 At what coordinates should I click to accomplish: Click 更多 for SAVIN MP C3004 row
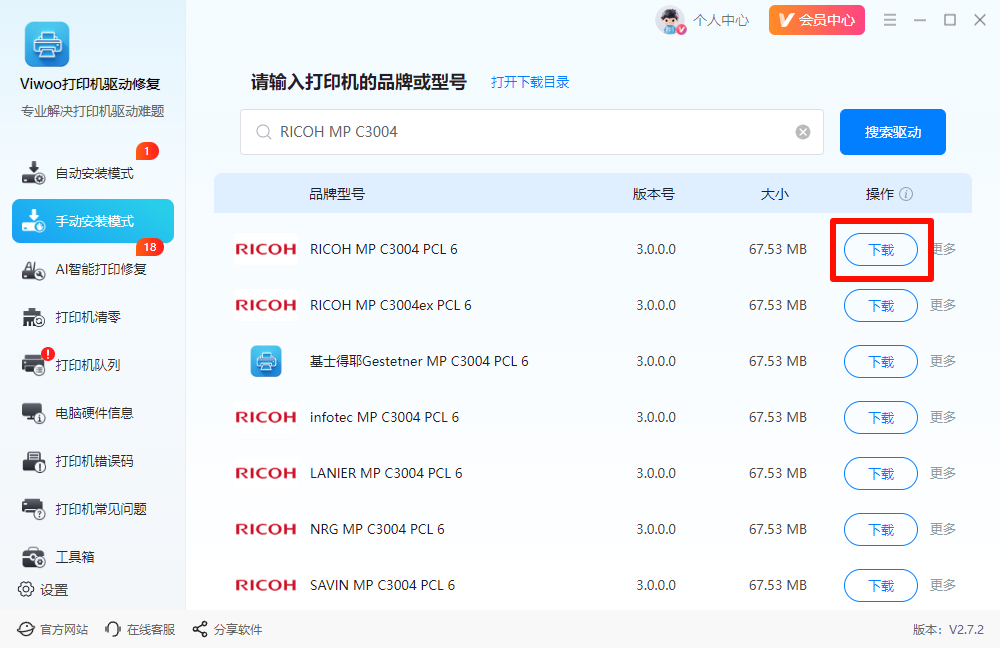coord(943,585)
